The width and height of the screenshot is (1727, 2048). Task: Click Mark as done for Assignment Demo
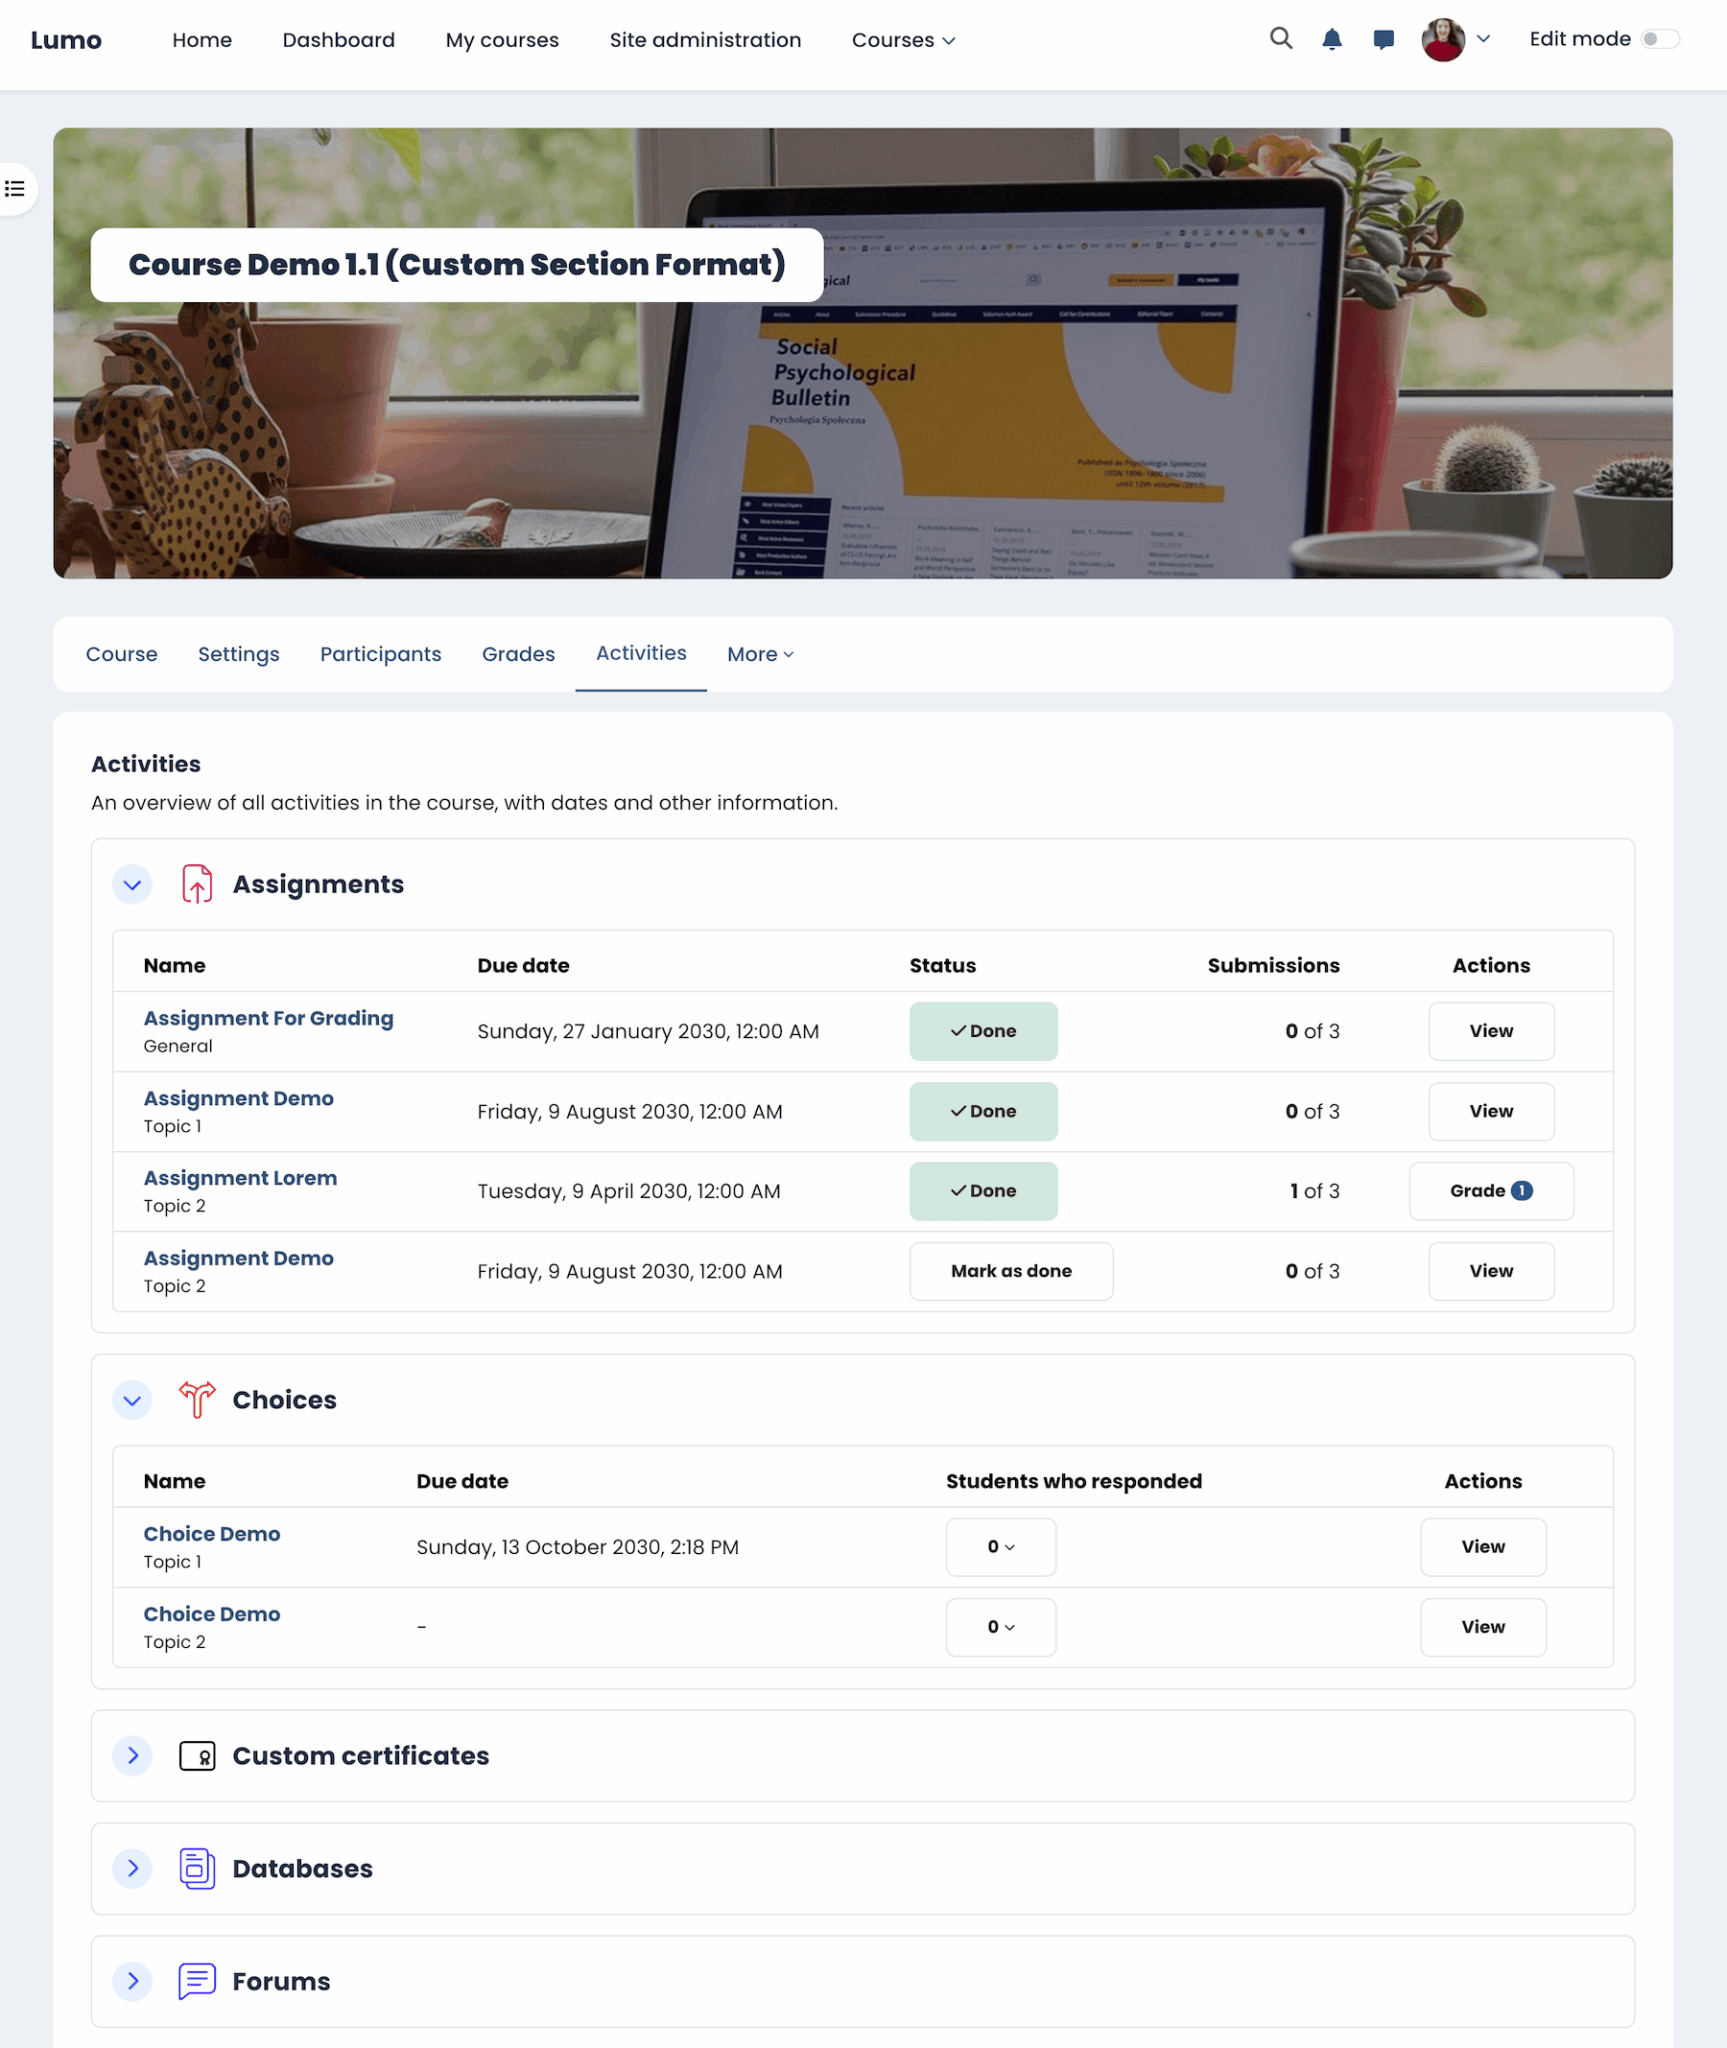(1011, 1271)
